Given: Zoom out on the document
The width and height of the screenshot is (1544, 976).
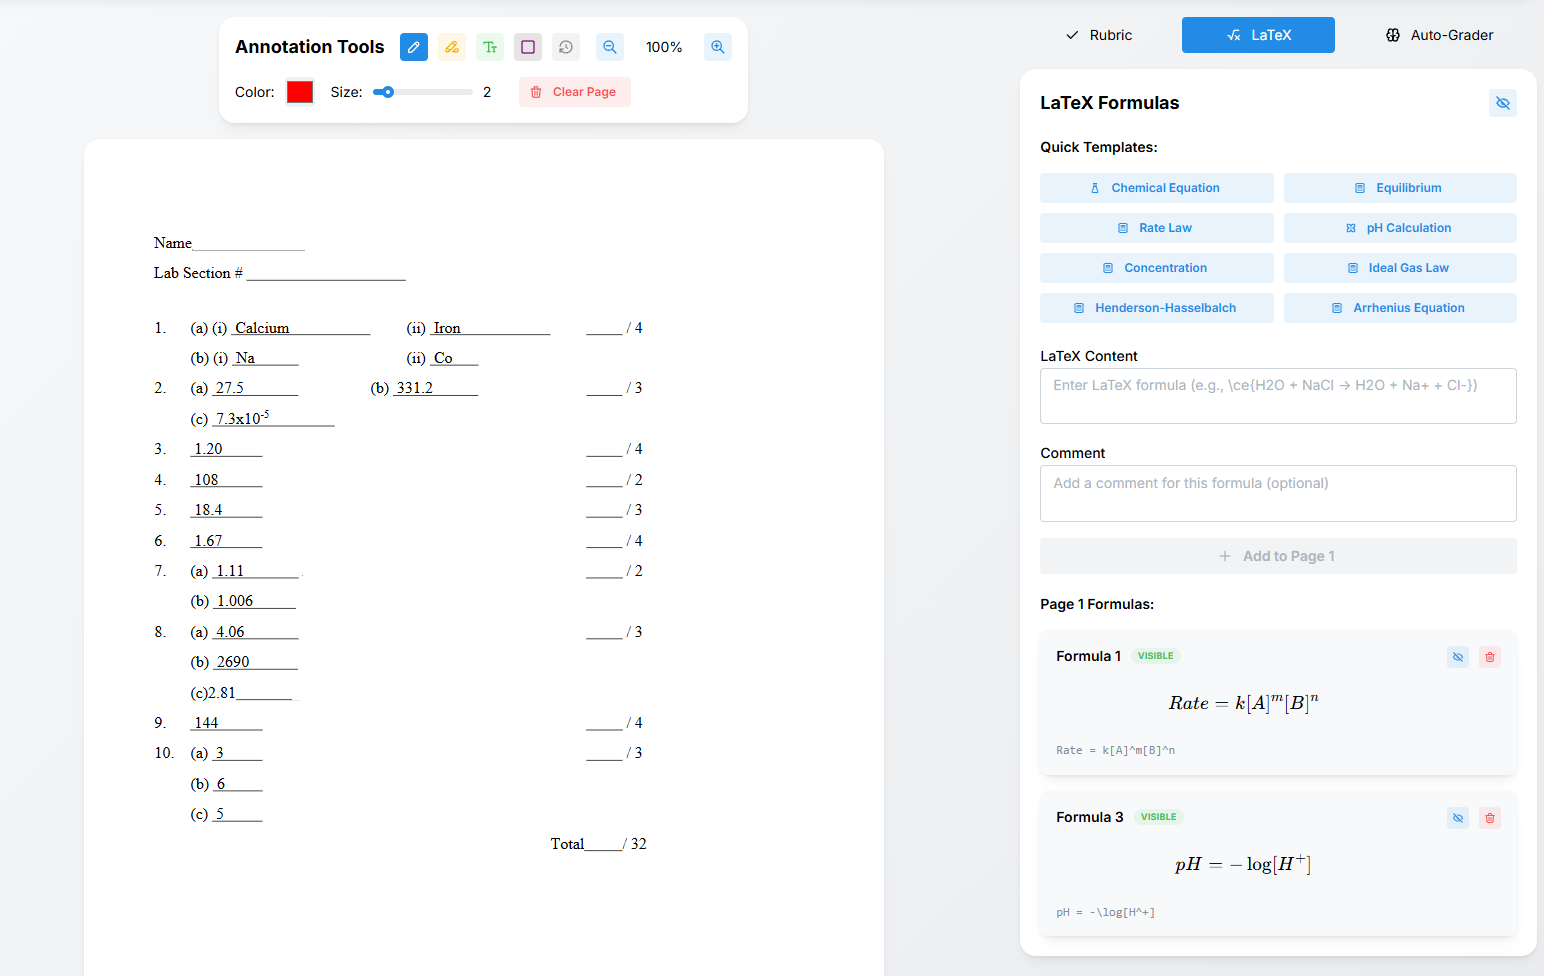Looking at the screenshot, I should [609, 47].
